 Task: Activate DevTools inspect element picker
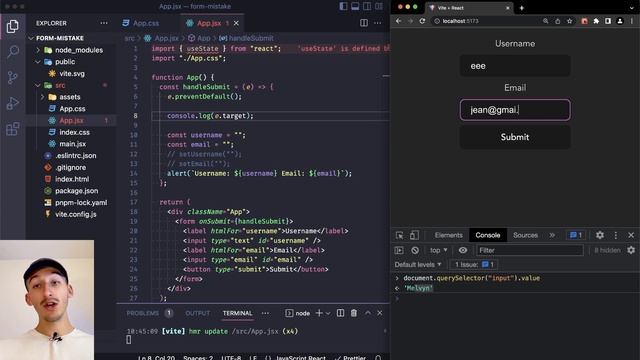tap(400, 235)
